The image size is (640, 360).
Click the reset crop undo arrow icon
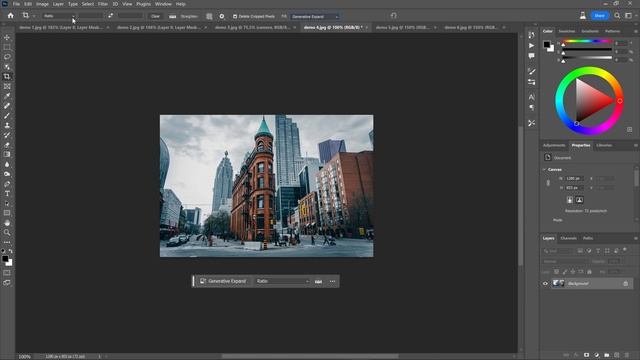(393, 16)
